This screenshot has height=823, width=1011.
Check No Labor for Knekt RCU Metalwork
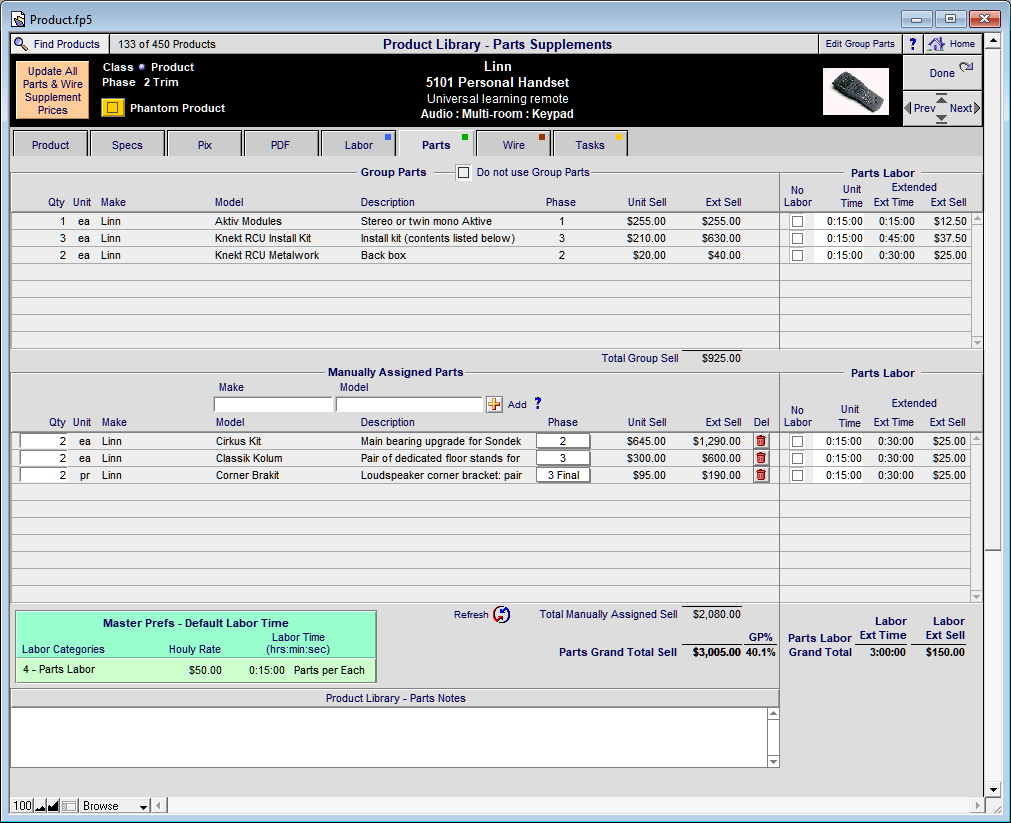[798, 255]
